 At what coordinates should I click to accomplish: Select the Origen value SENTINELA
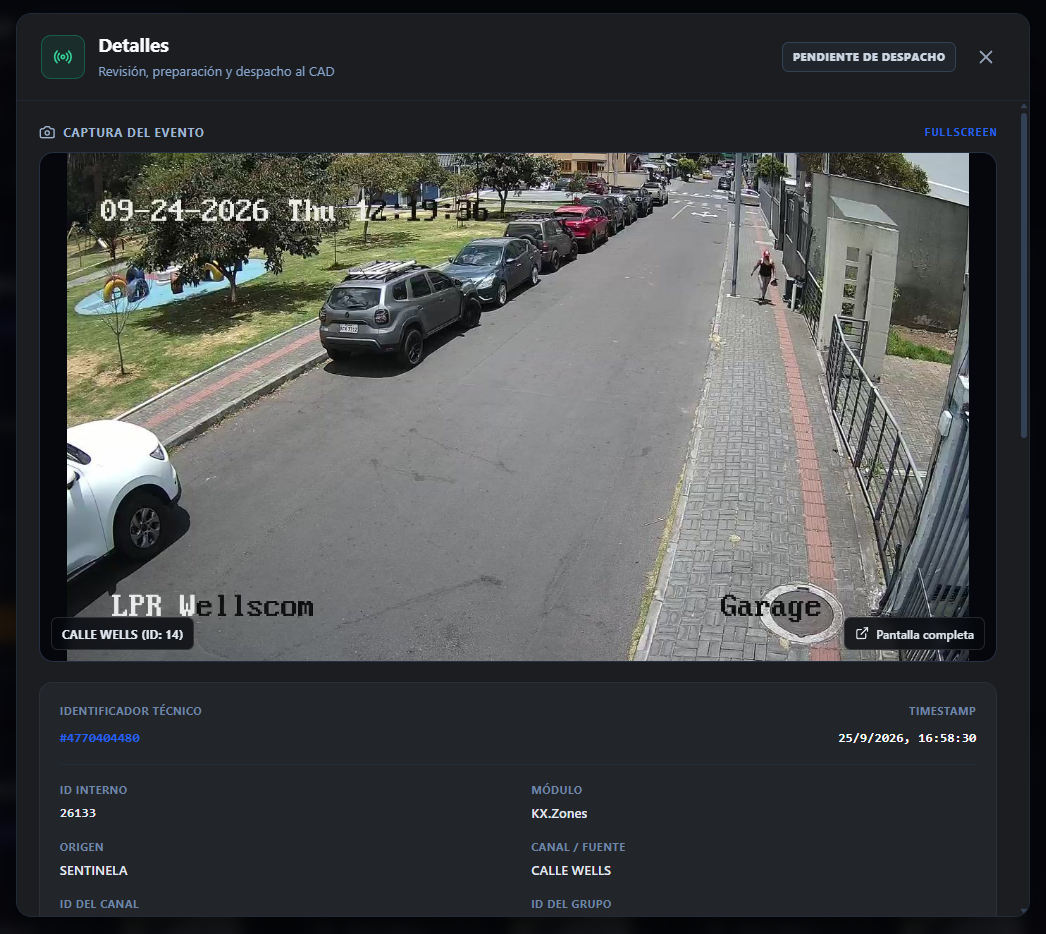(93, 871)
